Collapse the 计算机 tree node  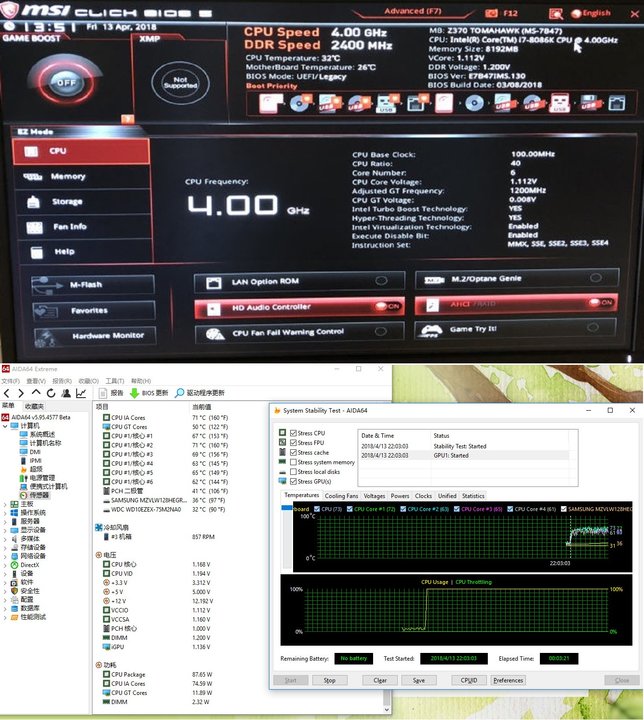[5, 426]
